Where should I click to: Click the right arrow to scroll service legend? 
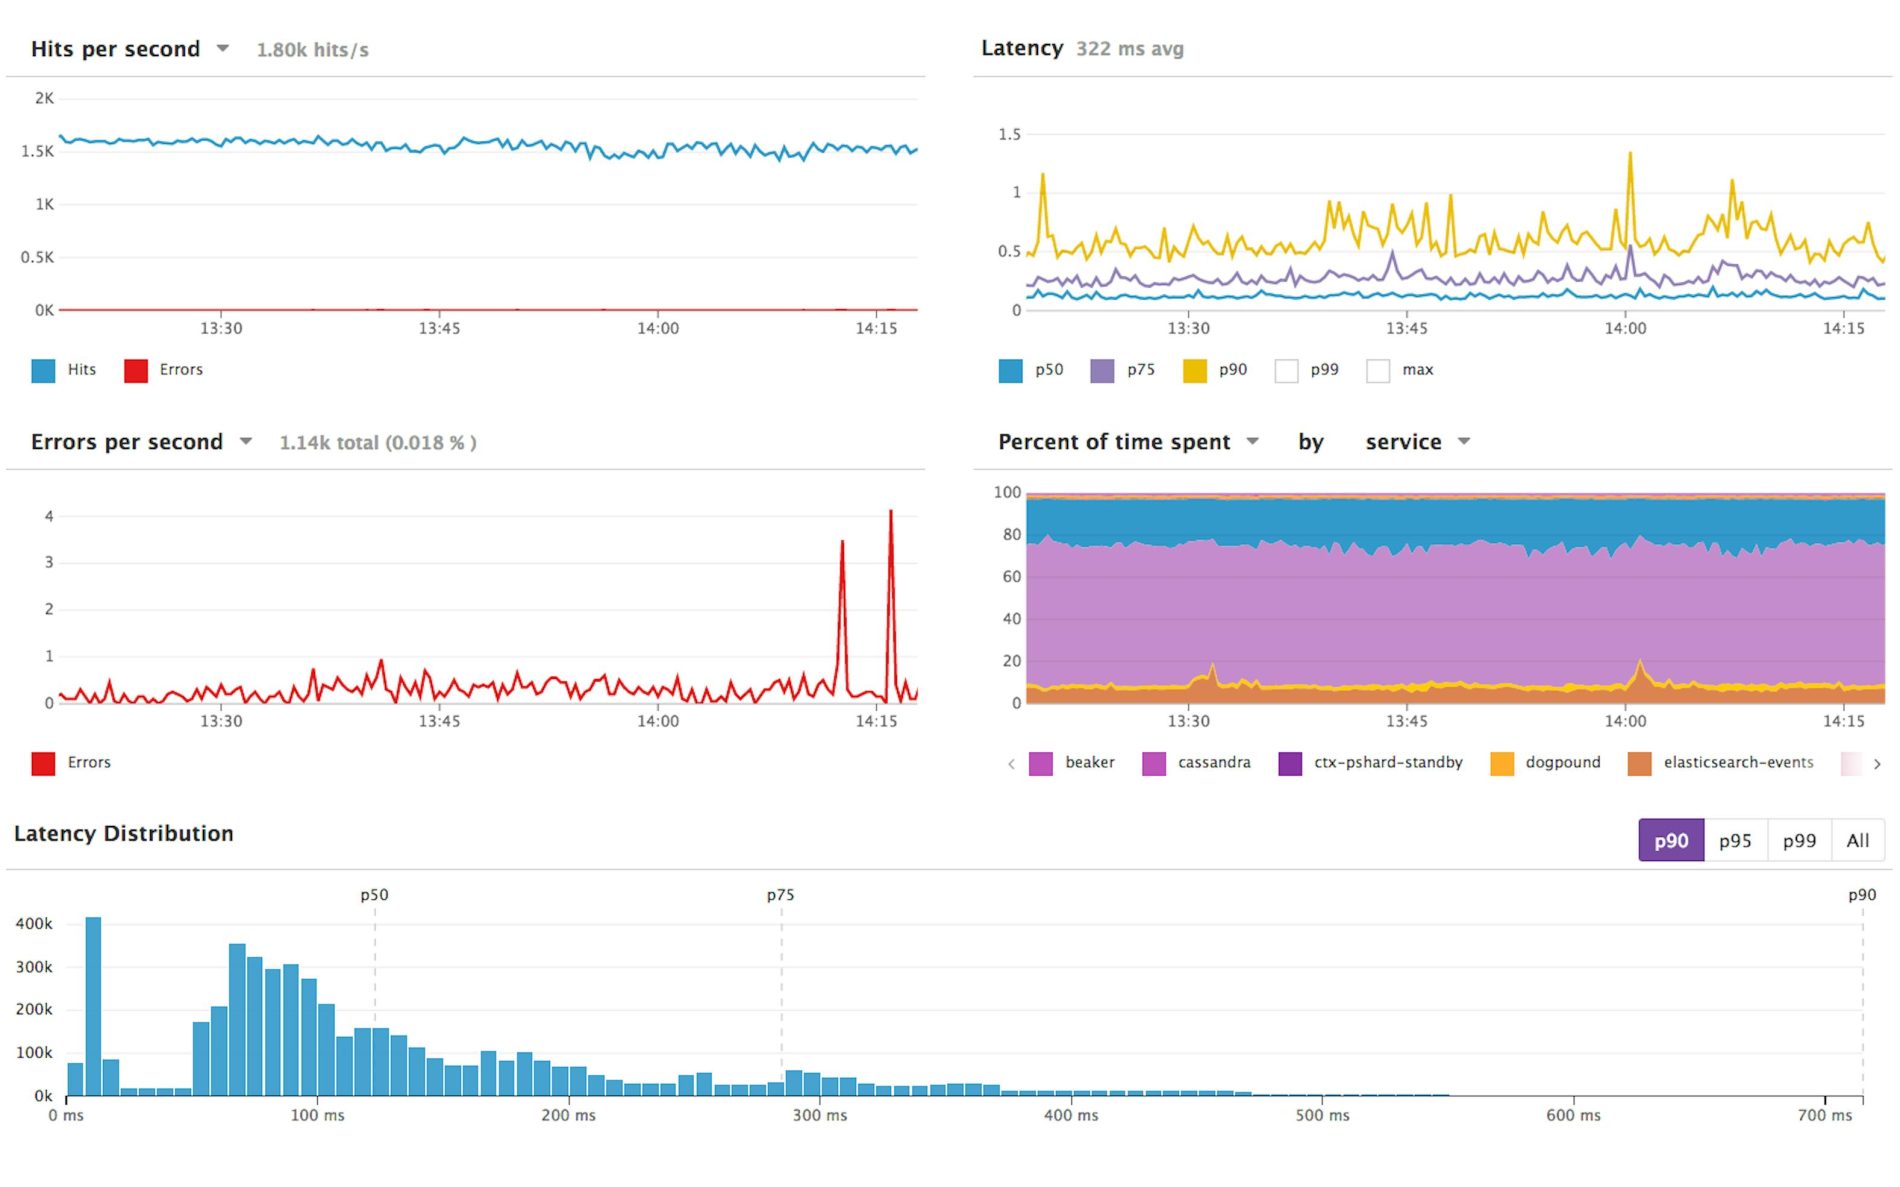[x=1878, y=763]
